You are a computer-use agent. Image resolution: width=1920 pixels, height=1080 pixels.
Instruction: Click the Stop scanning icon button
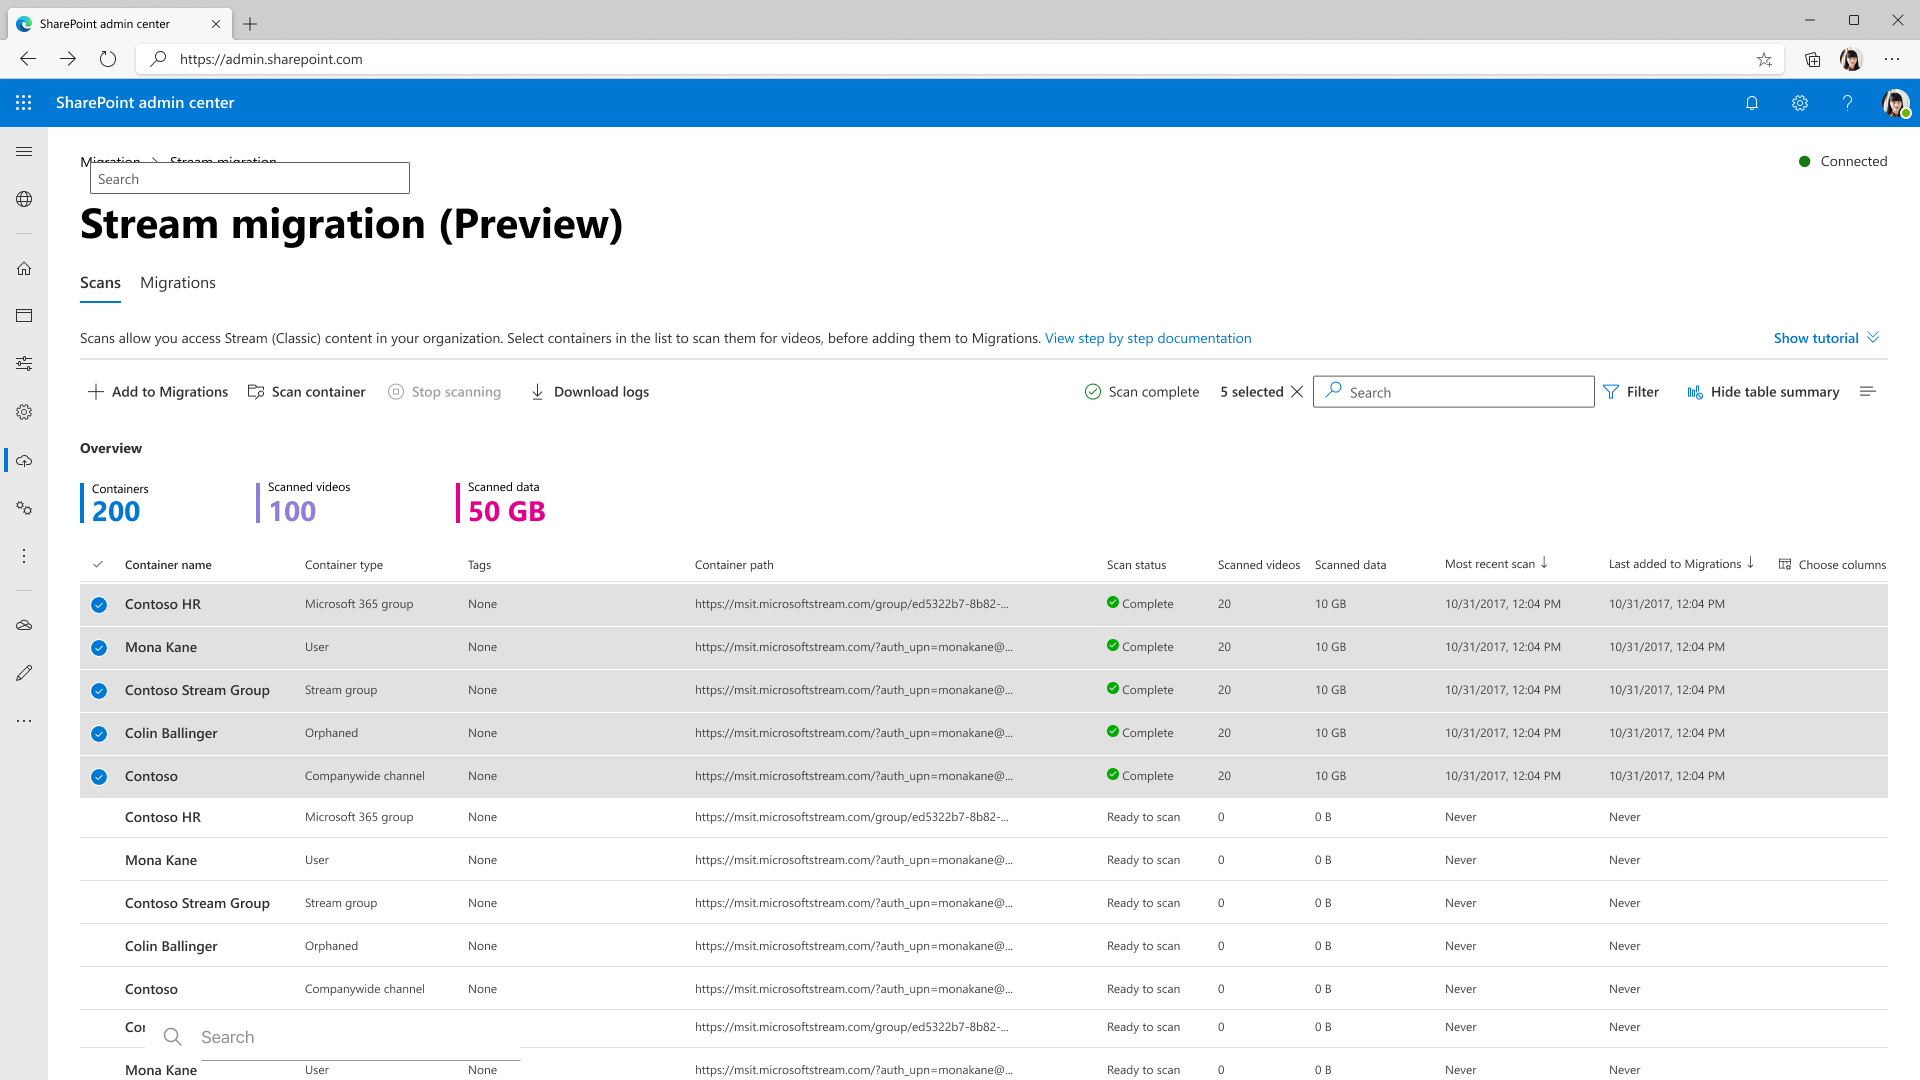[x=396, y=392]
